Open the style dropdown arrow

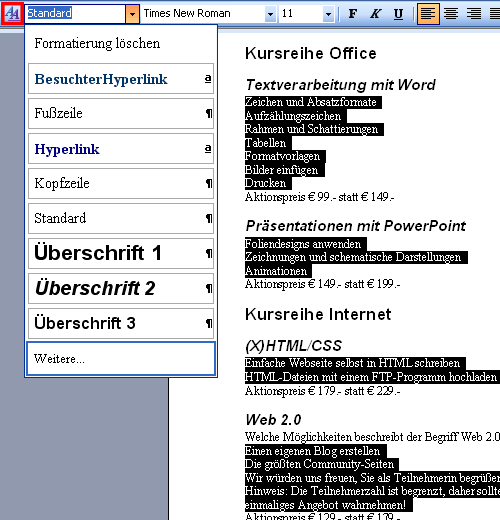[x=132, y=14]
